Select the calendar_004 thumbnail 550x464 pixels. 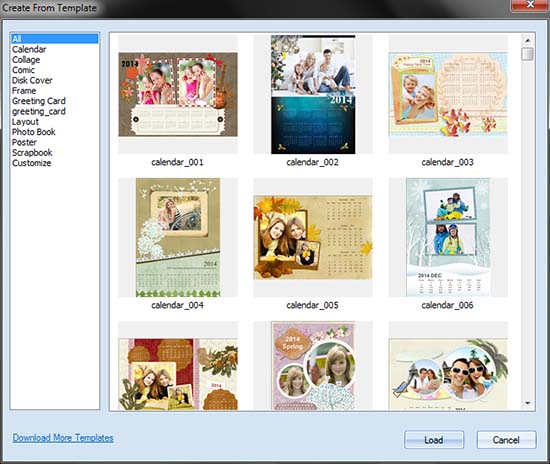(178, 237)
